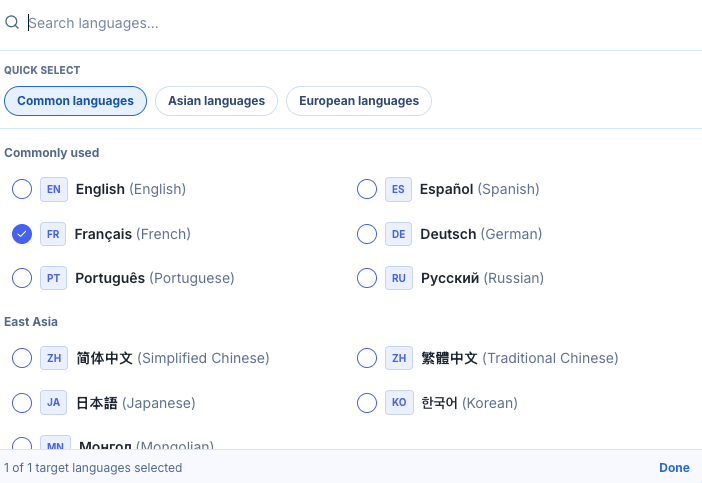Switch to European languages quick select
Screen dimensions: 702x483
point(359,101)
